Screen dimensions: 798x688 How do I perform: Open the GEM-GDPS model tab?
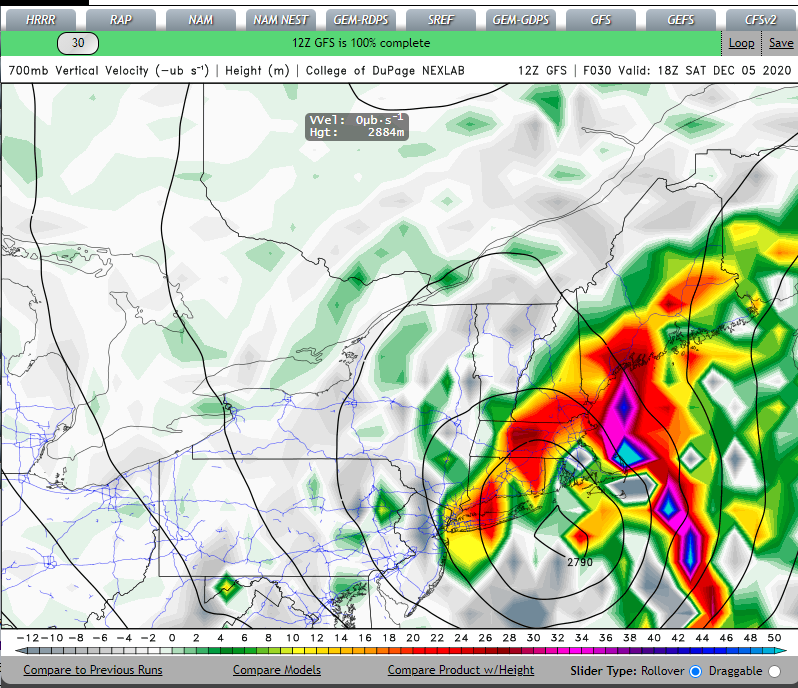pos(521,20)
